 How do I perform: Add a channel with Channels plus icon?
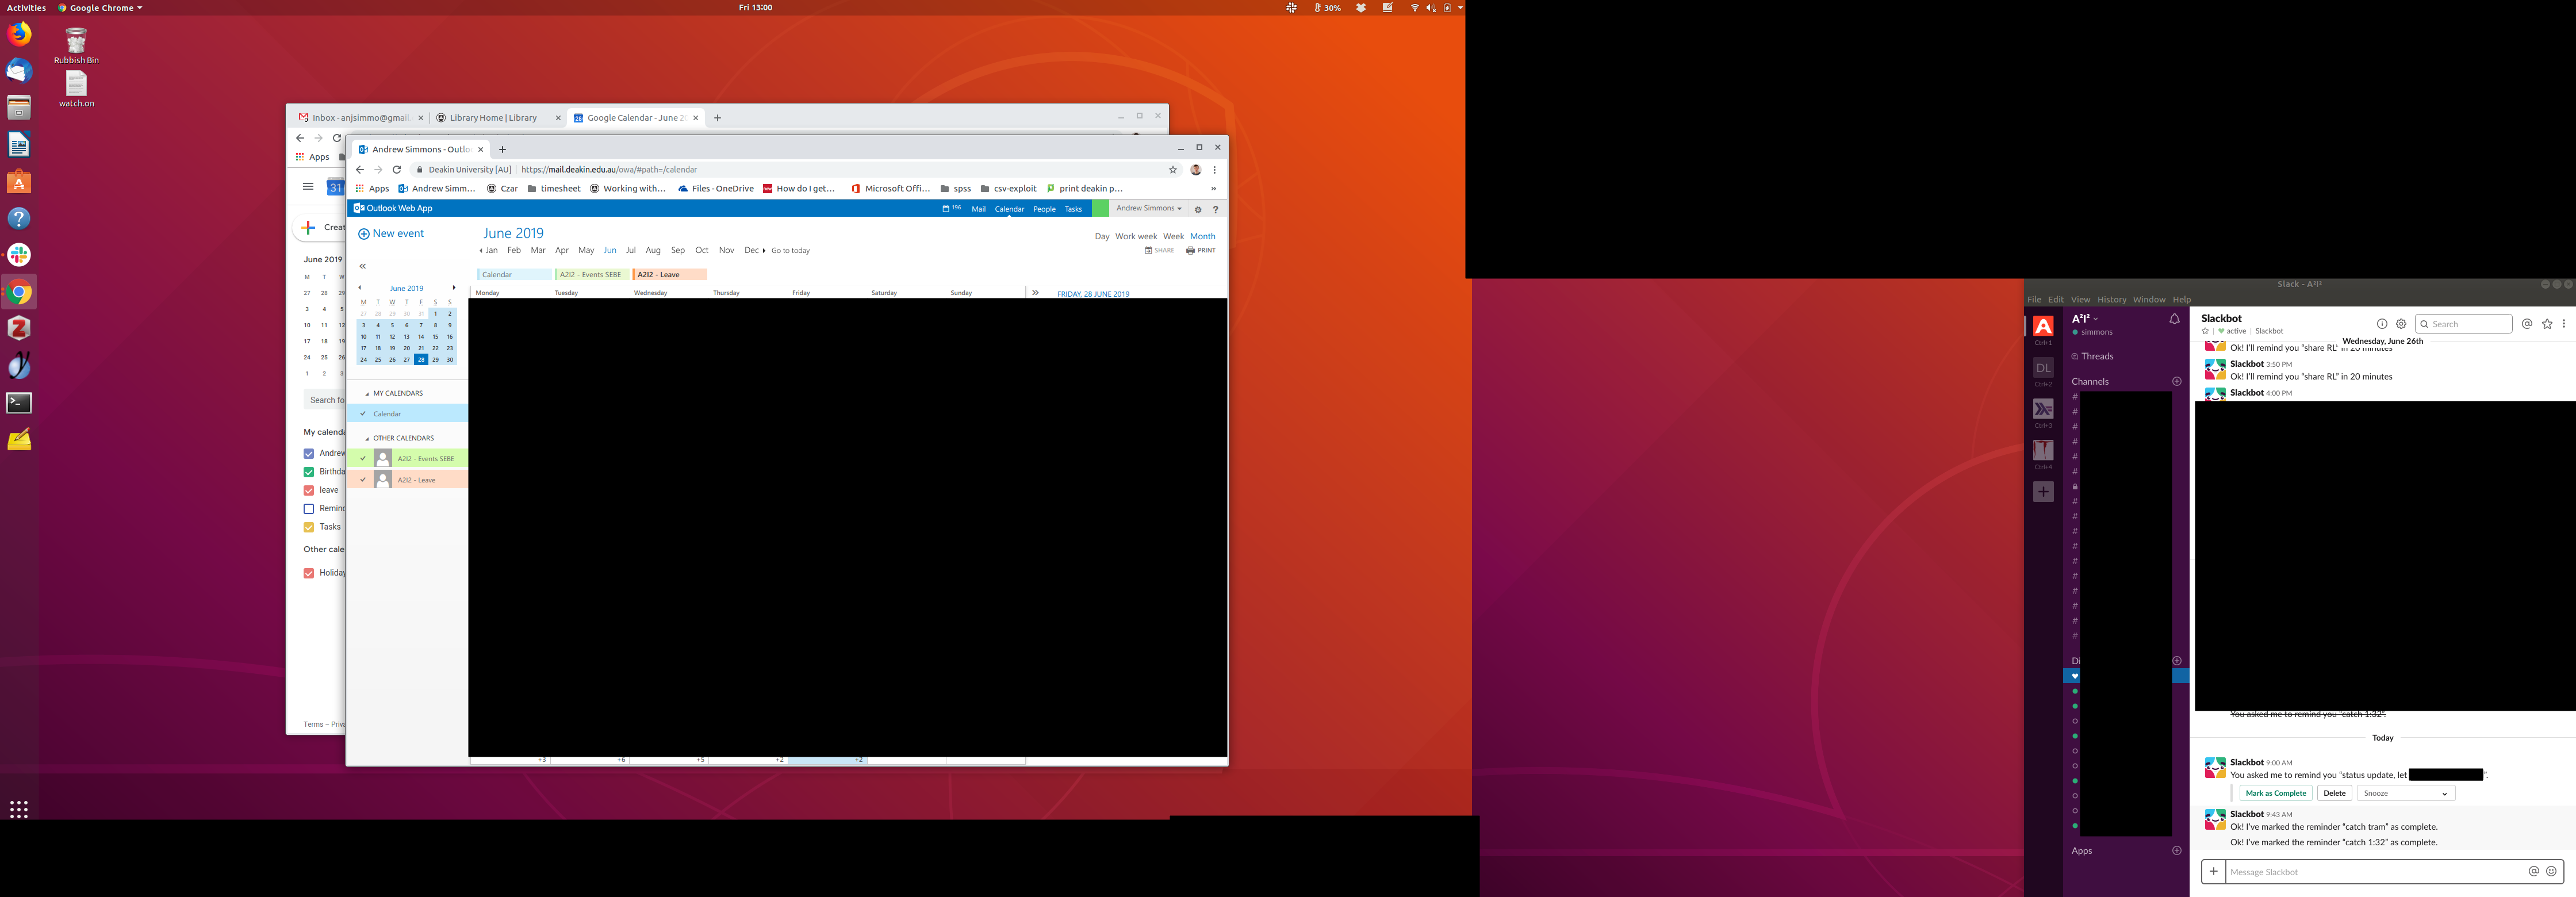pyautogui.click(x=2176, y=381)
